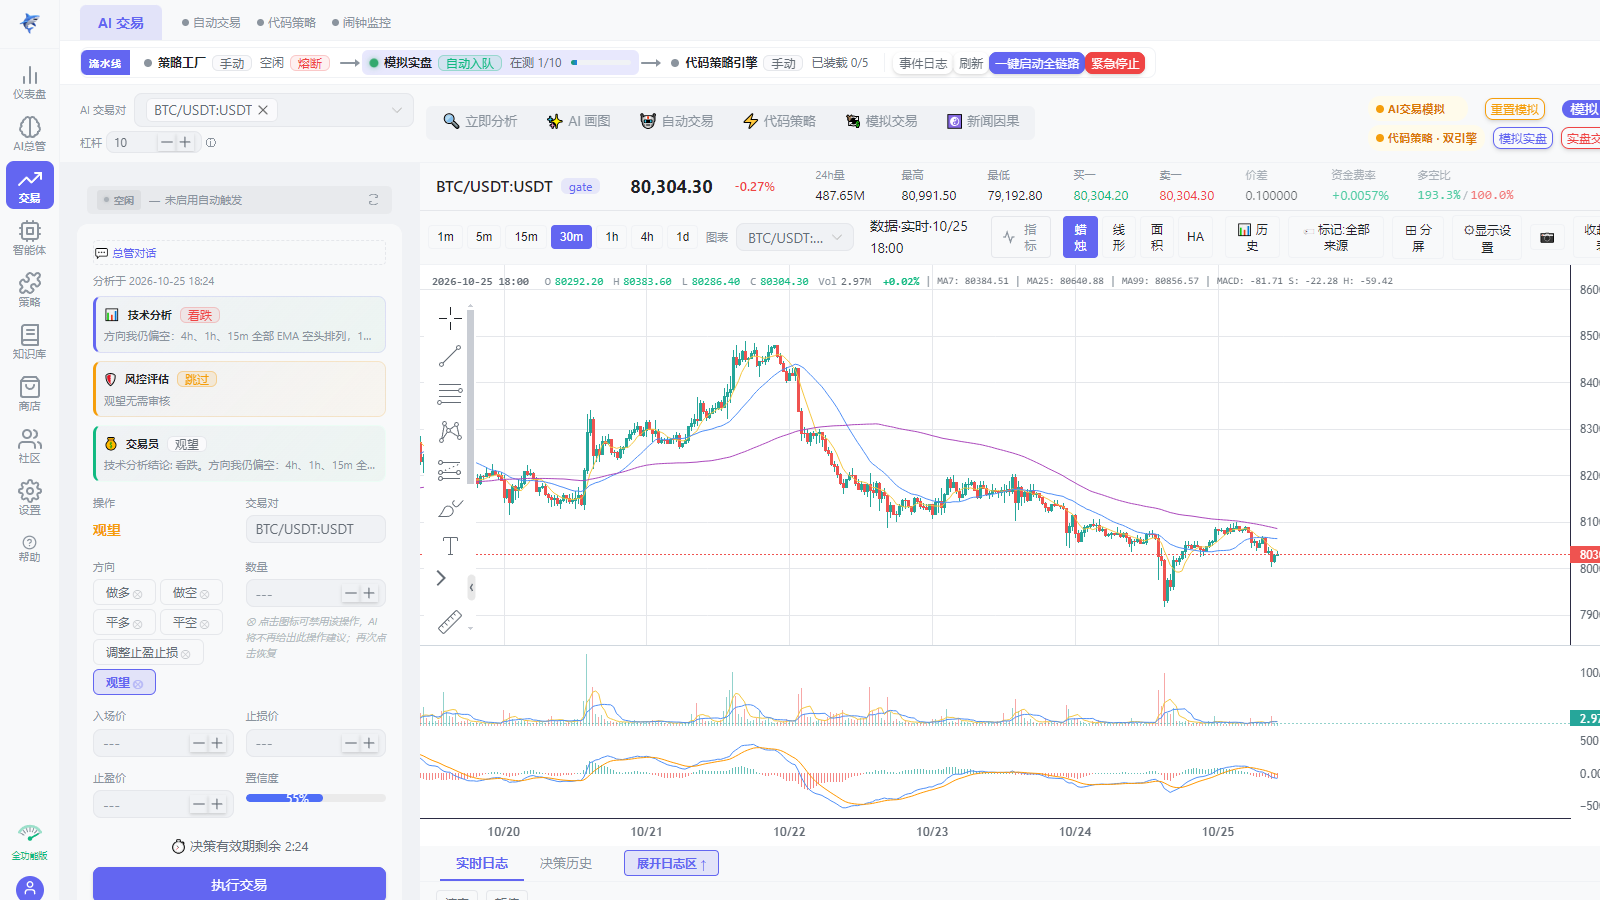Select crosshair cursor chart tool
The image size is (1600, 900).
click(450, 319)
